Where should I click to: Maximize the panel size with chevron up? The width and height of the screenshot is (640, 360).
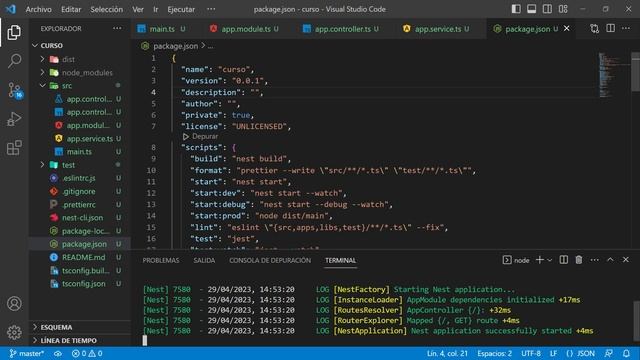click(610, 260)
